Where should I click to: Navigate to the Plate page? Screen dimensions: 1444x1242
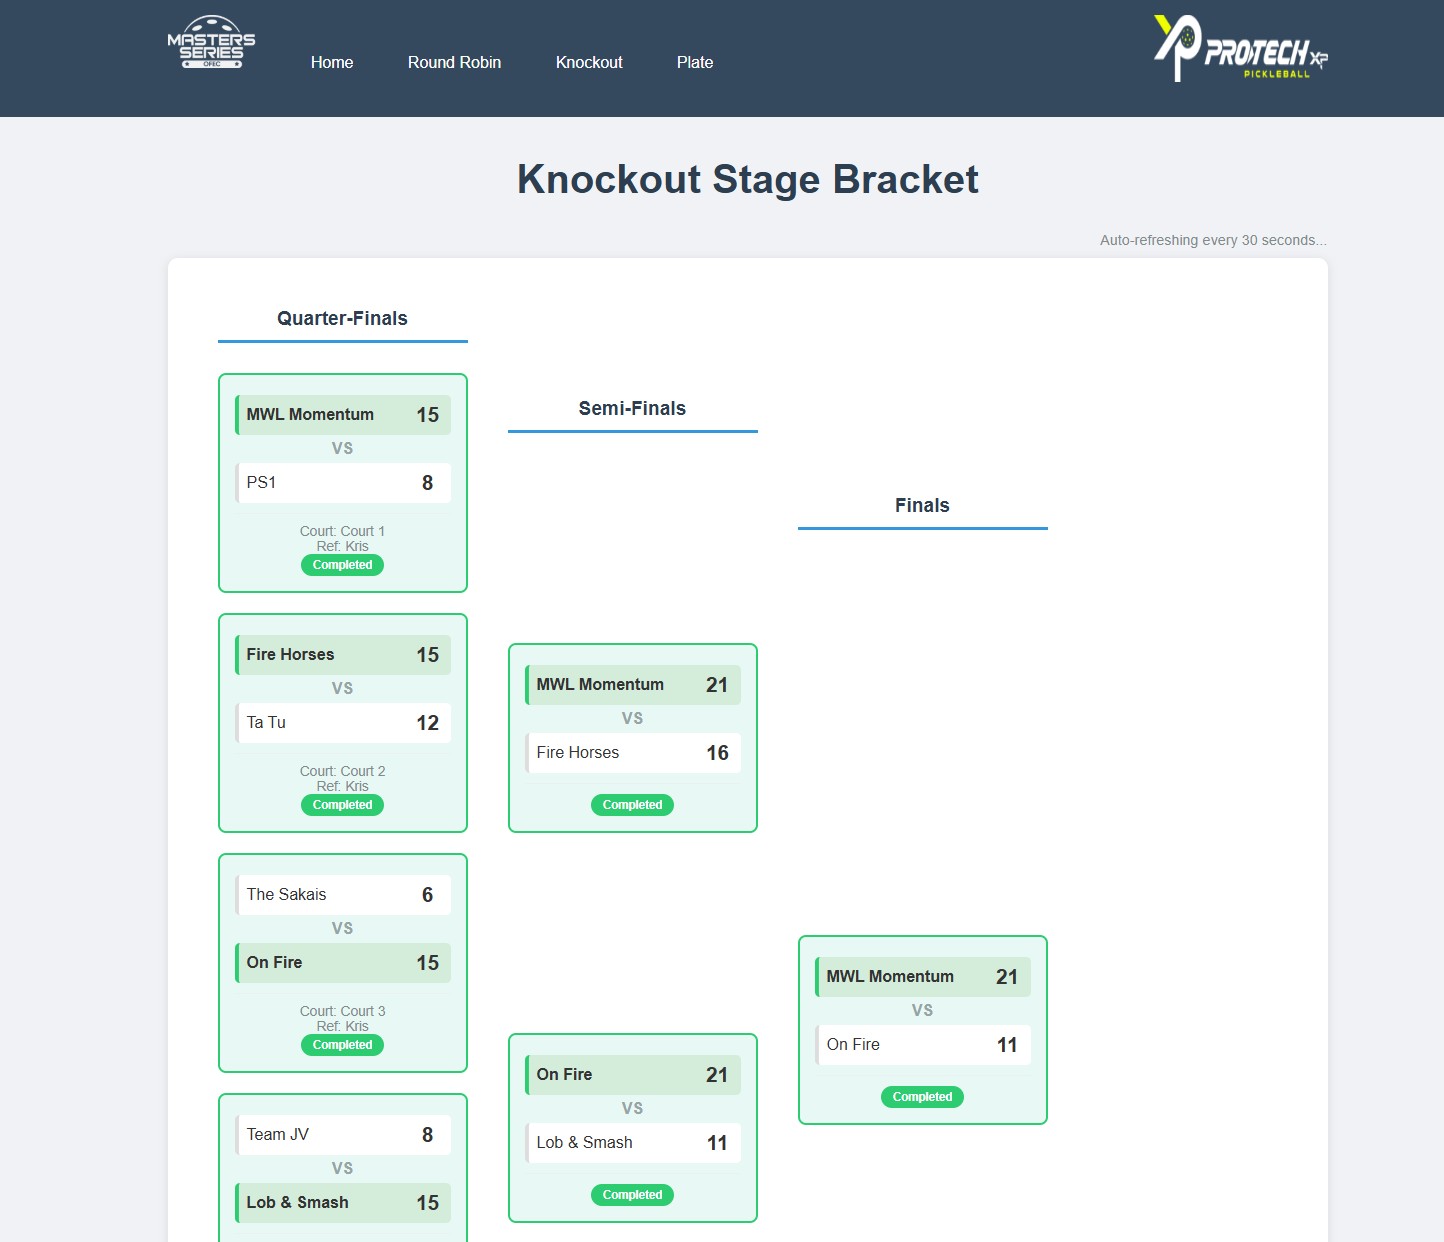click(695, 62)
